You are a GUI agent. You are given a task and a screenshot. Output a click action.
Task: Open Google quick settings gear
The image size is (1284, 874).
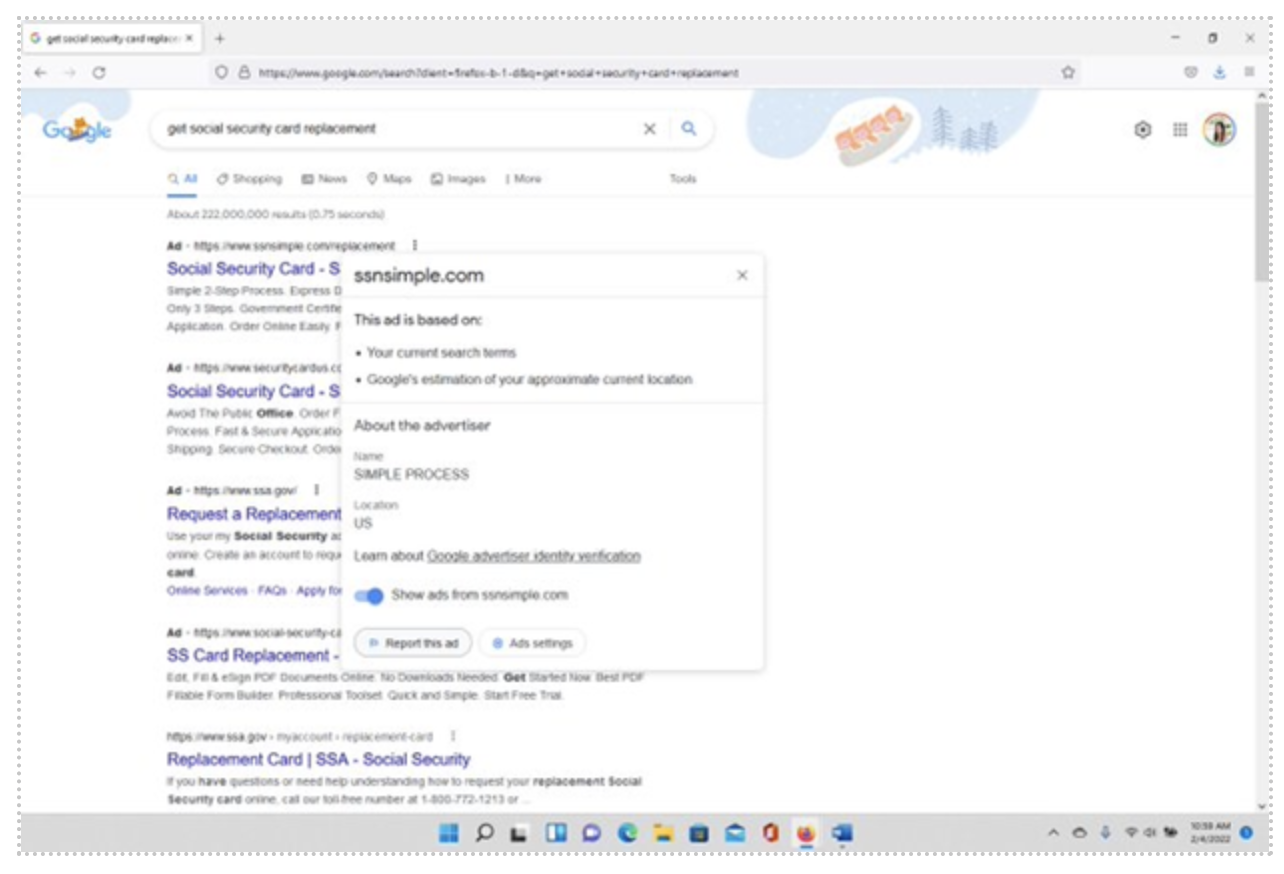[x=1143, y=130]
